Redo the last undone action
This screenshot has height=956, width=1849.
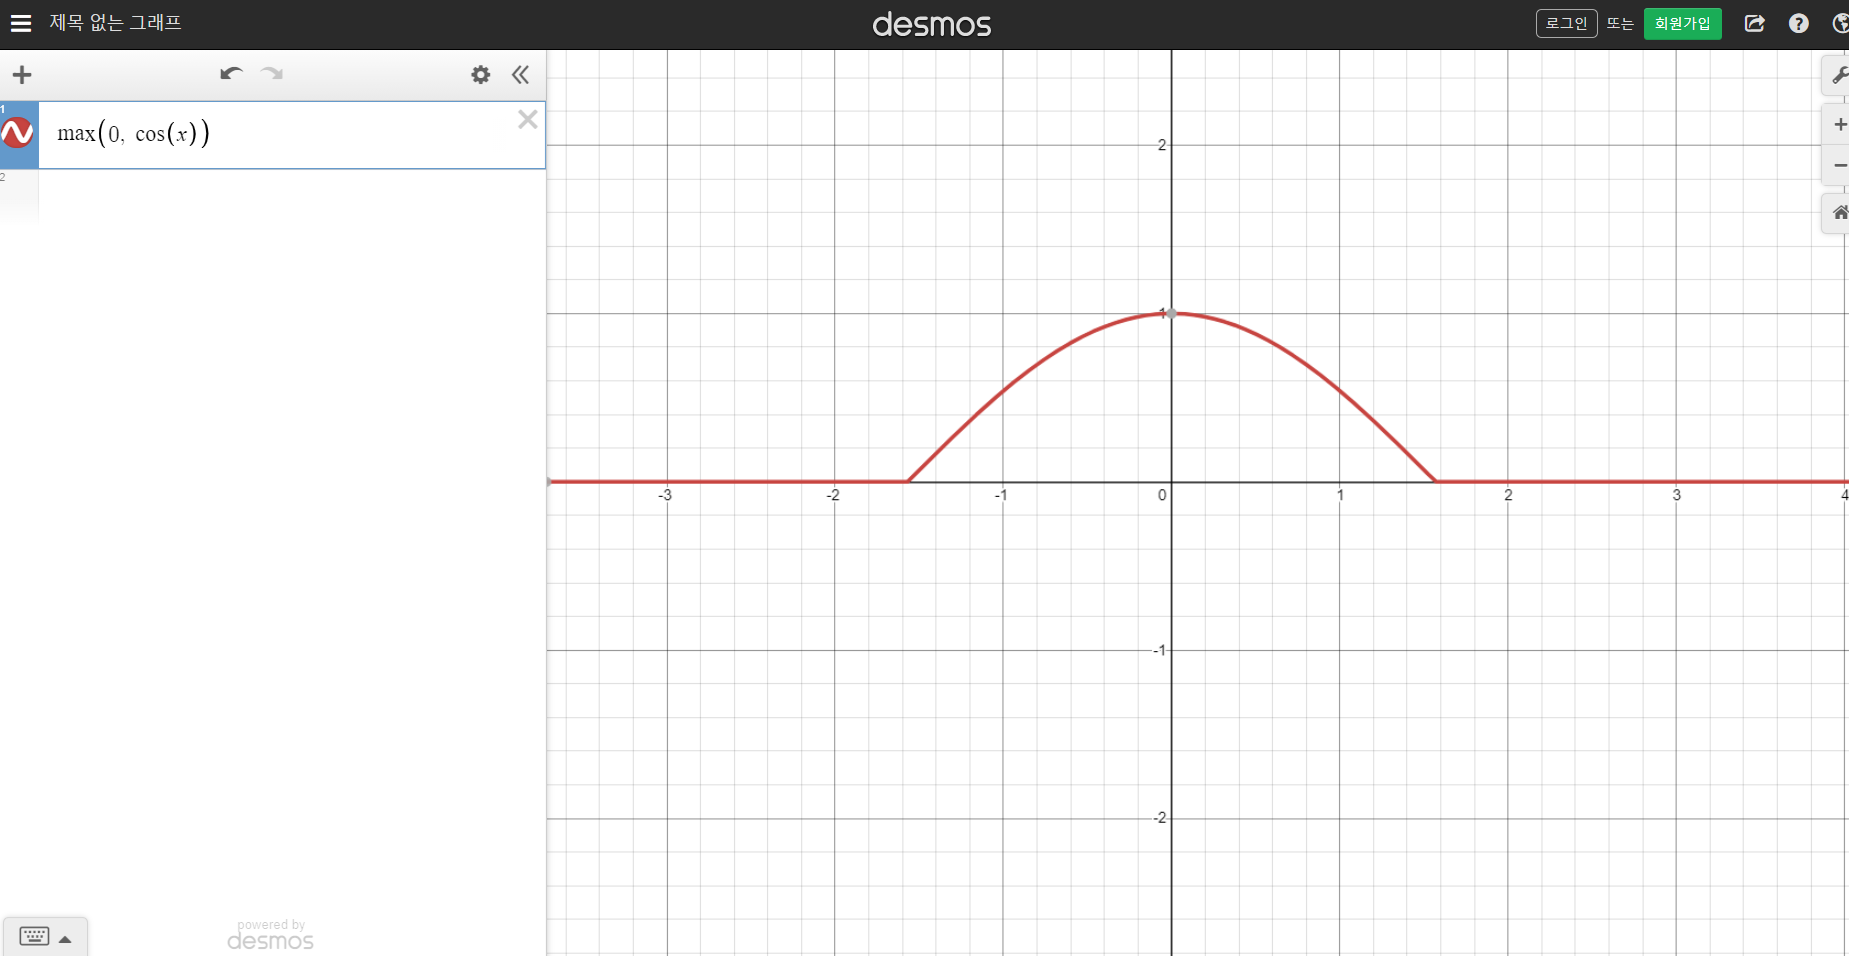click(x=272, y=74)
